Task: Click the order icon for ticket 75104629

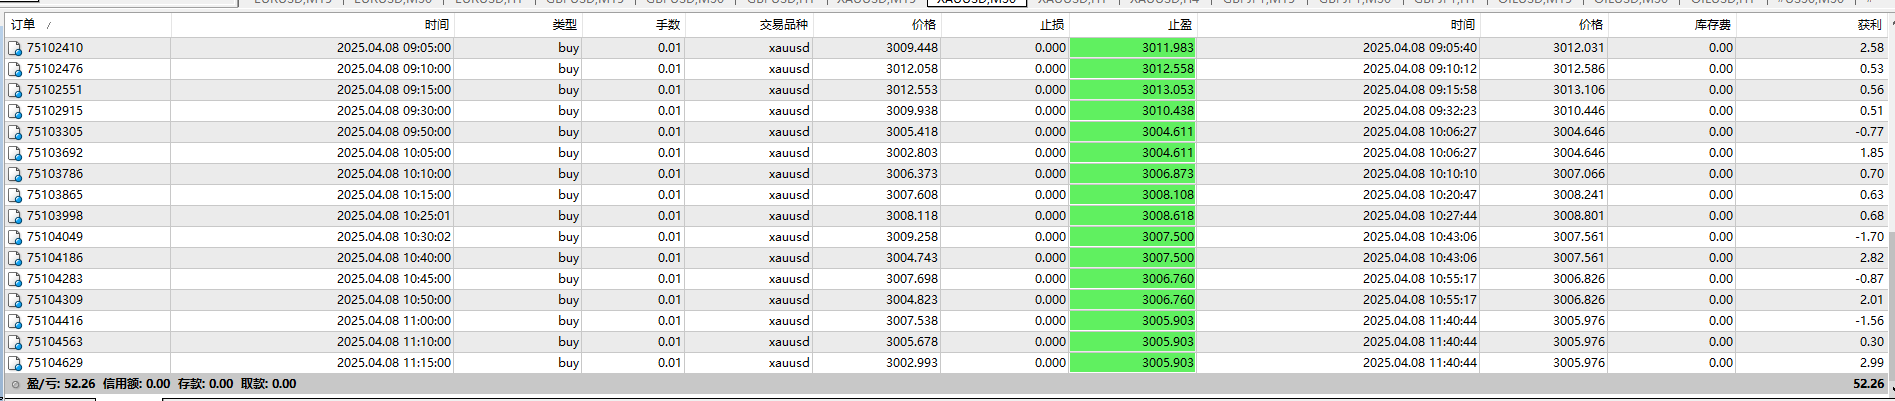Action: coord(15,363)
